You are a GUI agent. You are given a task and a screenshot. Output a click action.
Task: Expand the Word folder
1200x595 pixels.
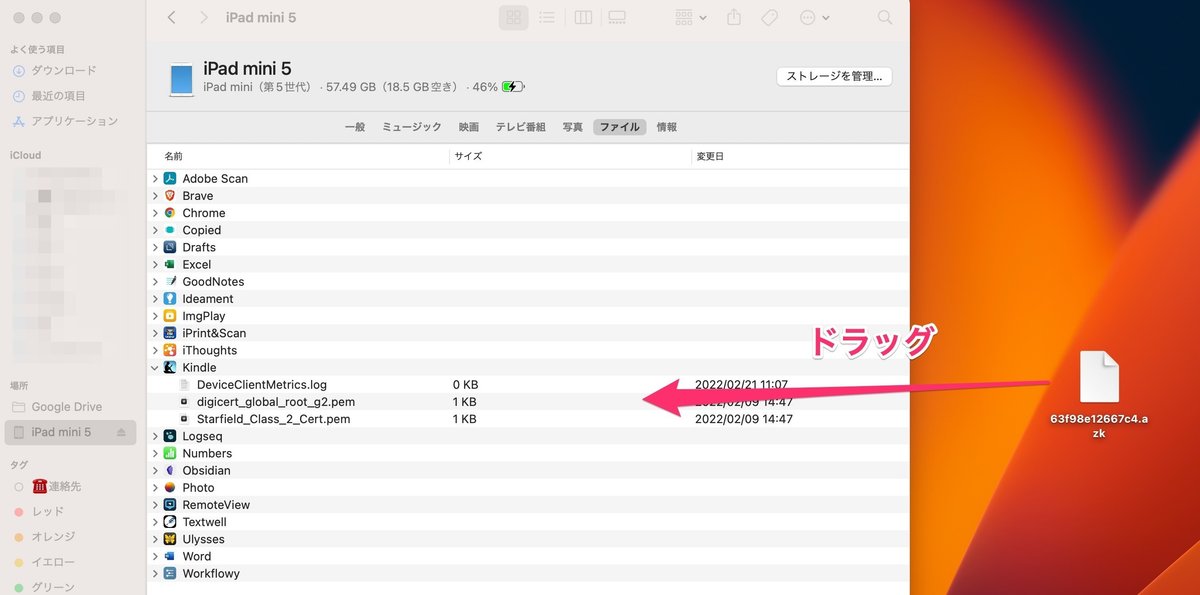tap(155, 557)
